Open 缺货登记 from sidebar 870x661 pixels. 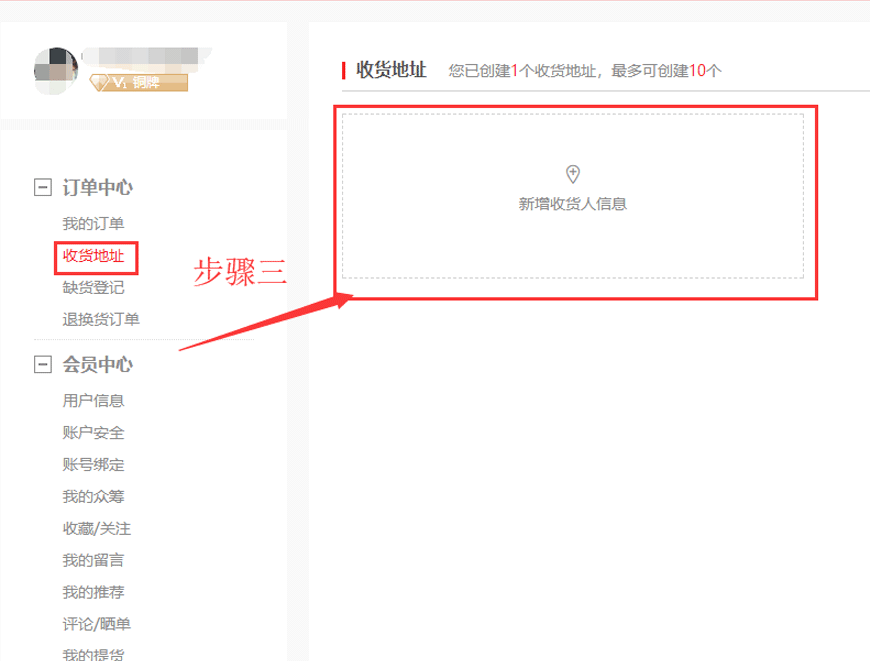point(93,288)
